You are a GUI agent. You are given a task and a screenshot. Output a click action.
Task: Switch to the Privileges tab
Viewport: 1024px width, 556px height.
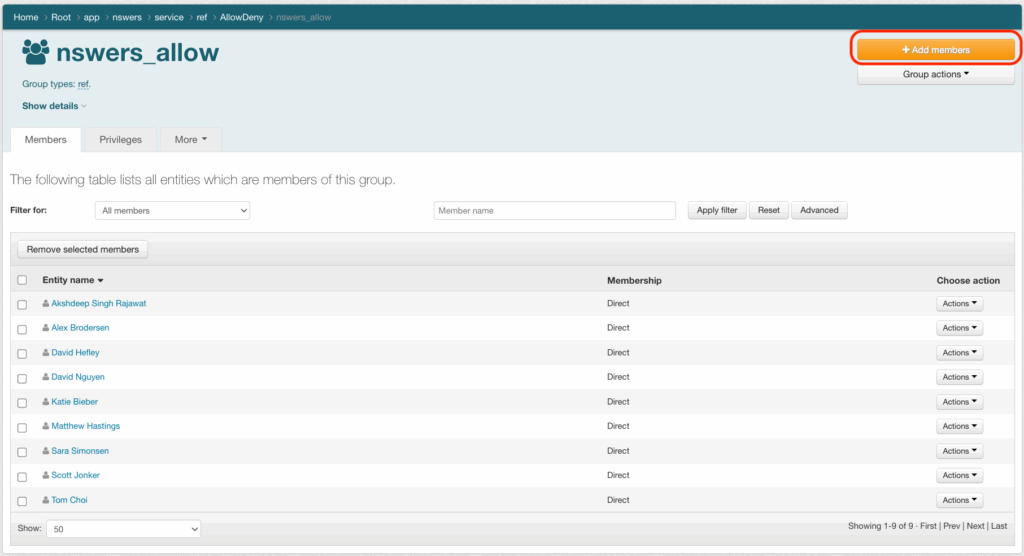pyautogui.click(x=120, y=140)
